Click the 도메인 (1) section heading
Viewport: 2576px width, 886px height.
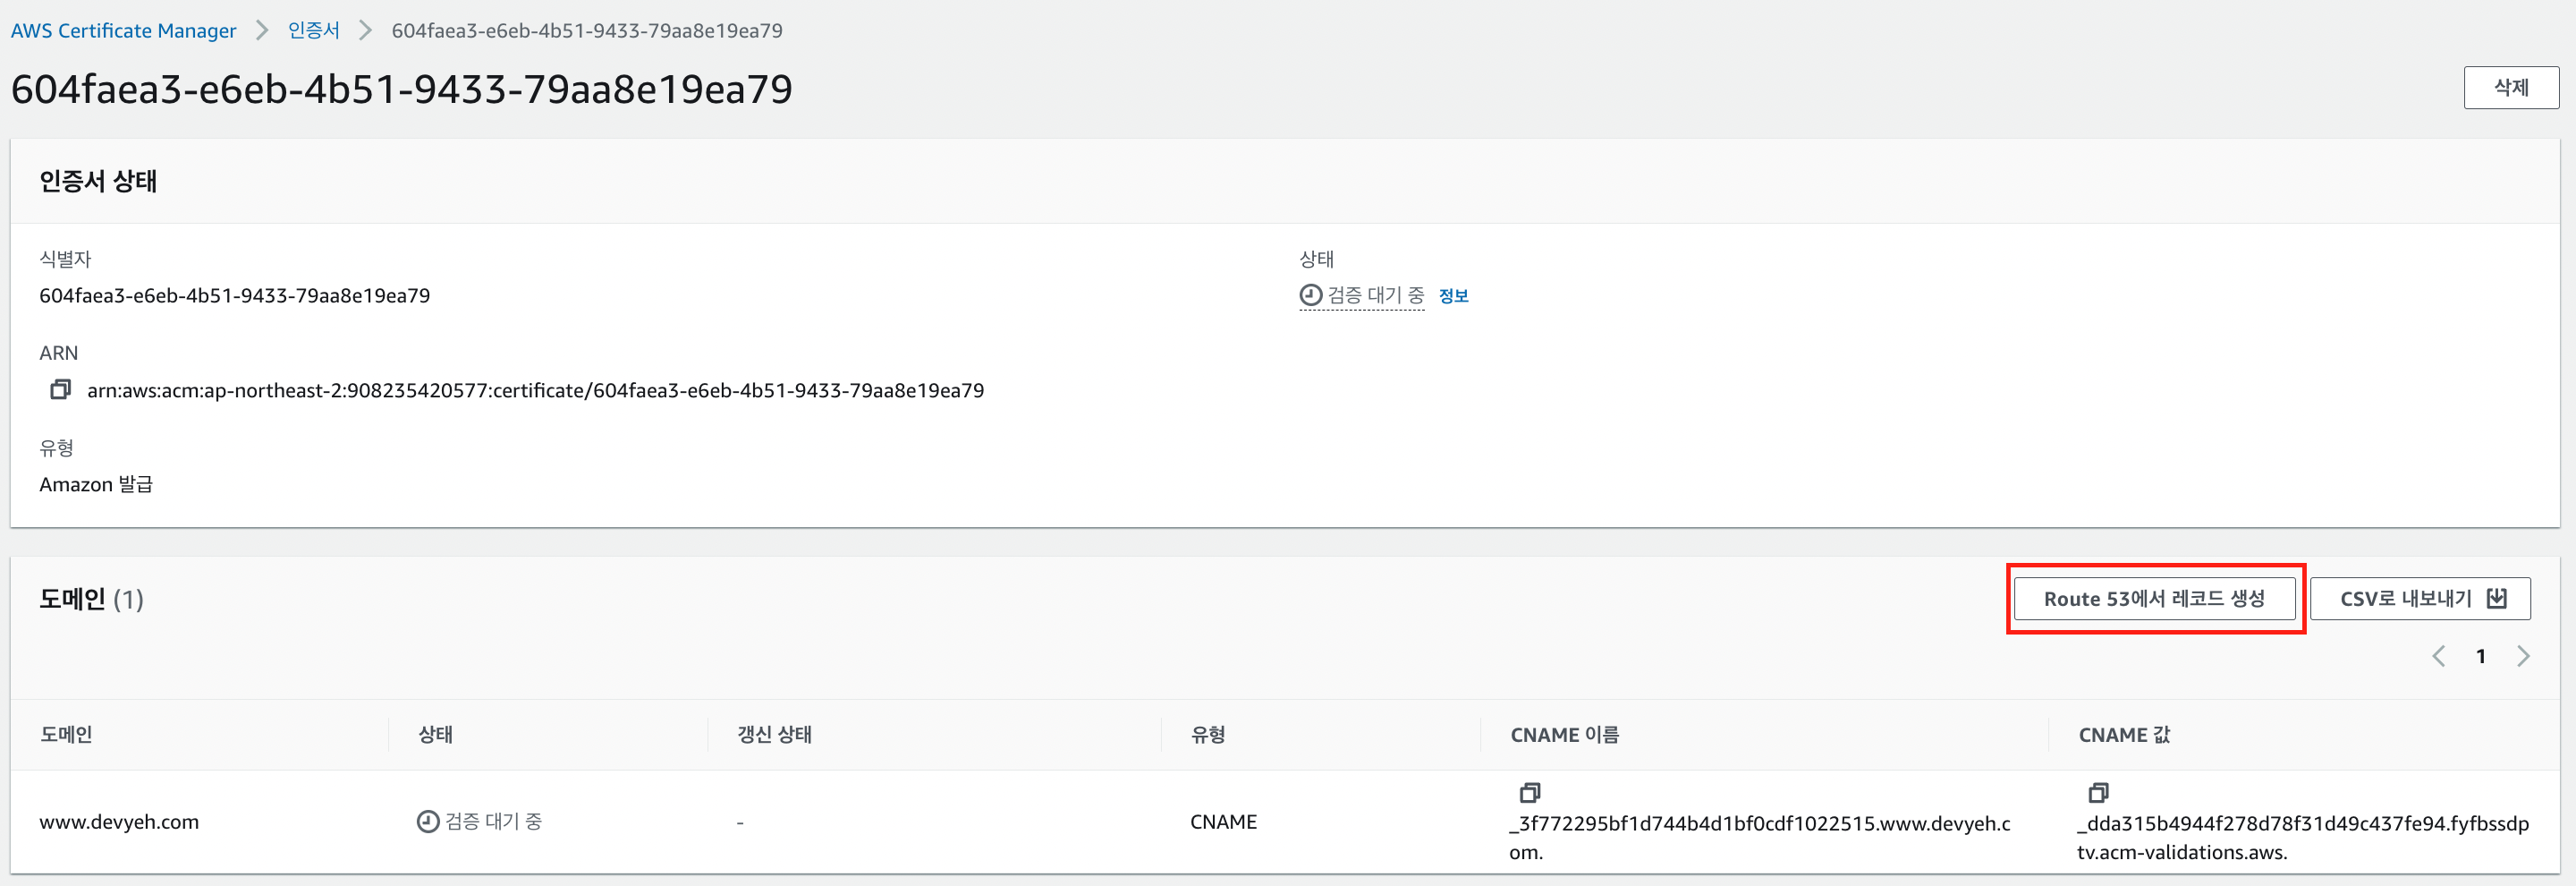tap(91, 599)
